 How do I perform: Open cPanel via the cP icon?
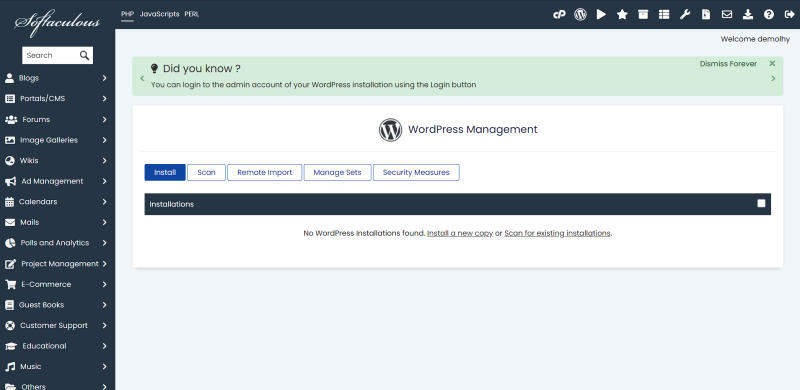point(559,14)
